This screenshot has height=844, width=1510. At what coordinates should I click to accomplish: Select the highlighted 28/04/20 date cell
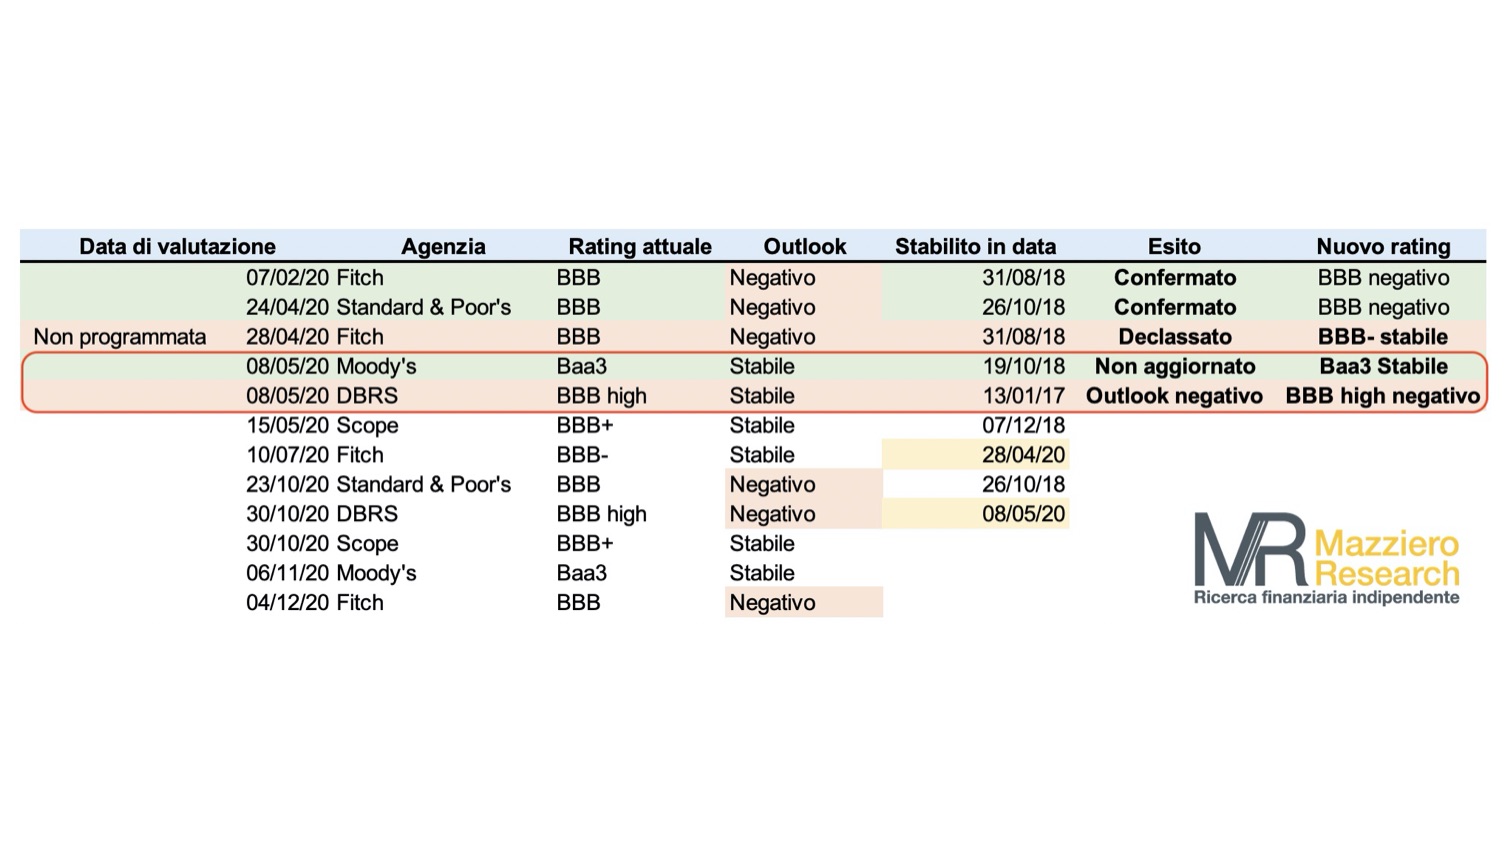click(x=976, y=455)
